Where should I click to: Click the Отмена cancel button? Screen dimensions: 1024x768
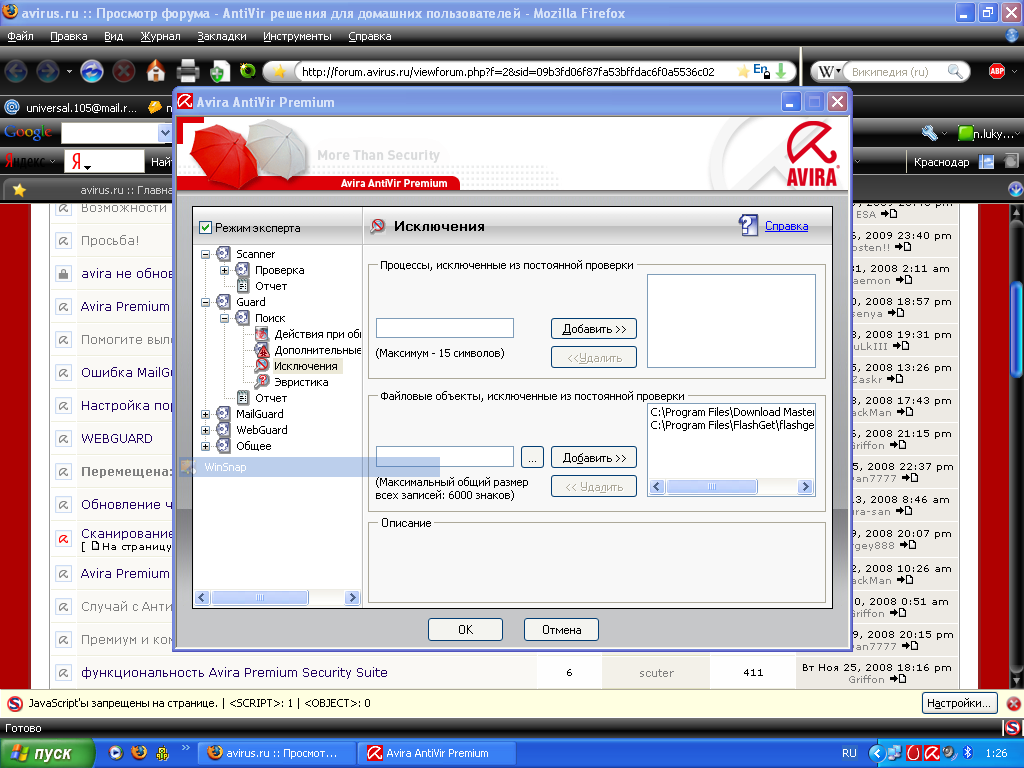tap(561, 630)
